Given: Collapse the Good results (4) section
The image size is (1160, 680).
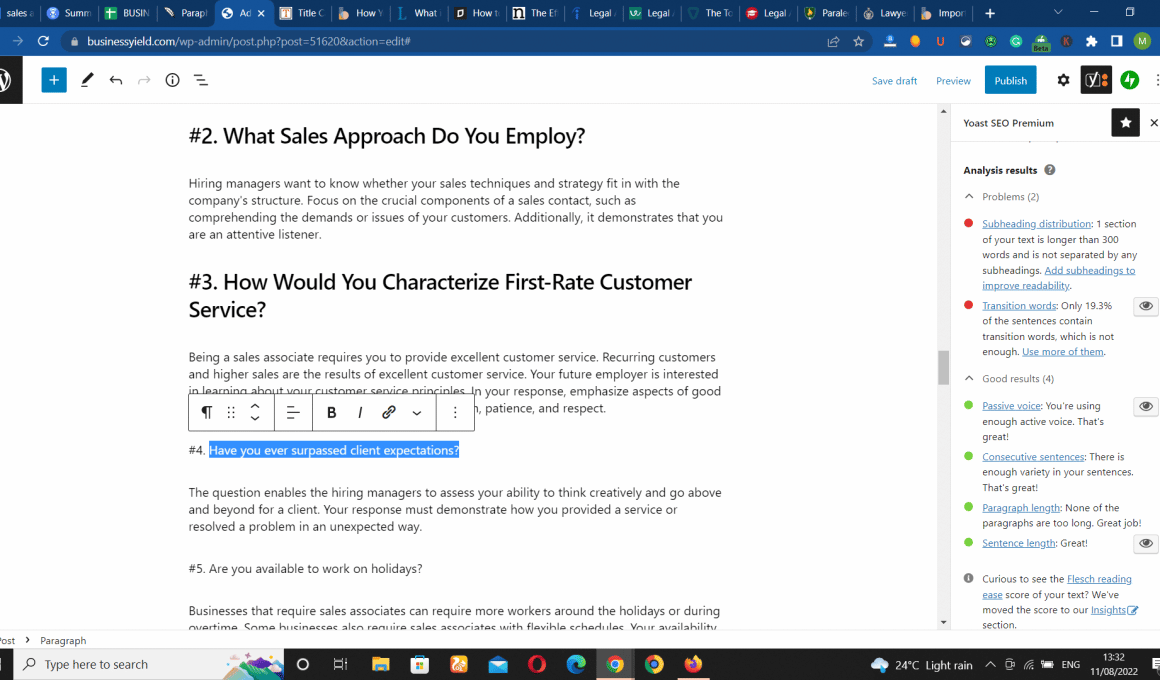Looking at the screenshot, I should point(969,379).
